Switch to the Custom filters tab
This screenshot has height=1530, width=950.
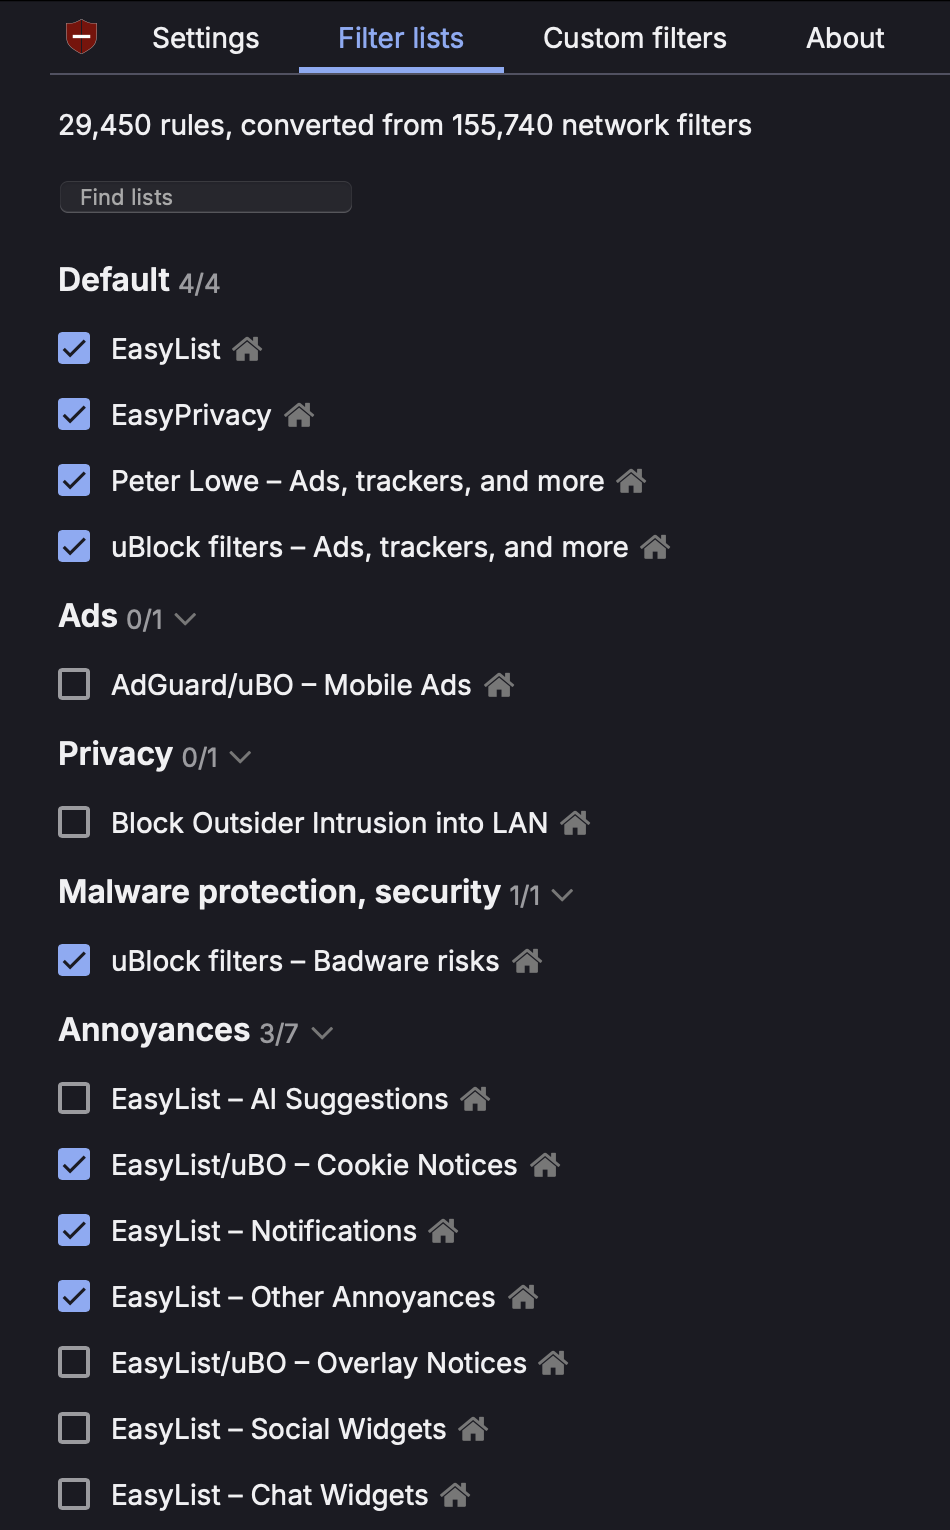(x=634, y=38)
